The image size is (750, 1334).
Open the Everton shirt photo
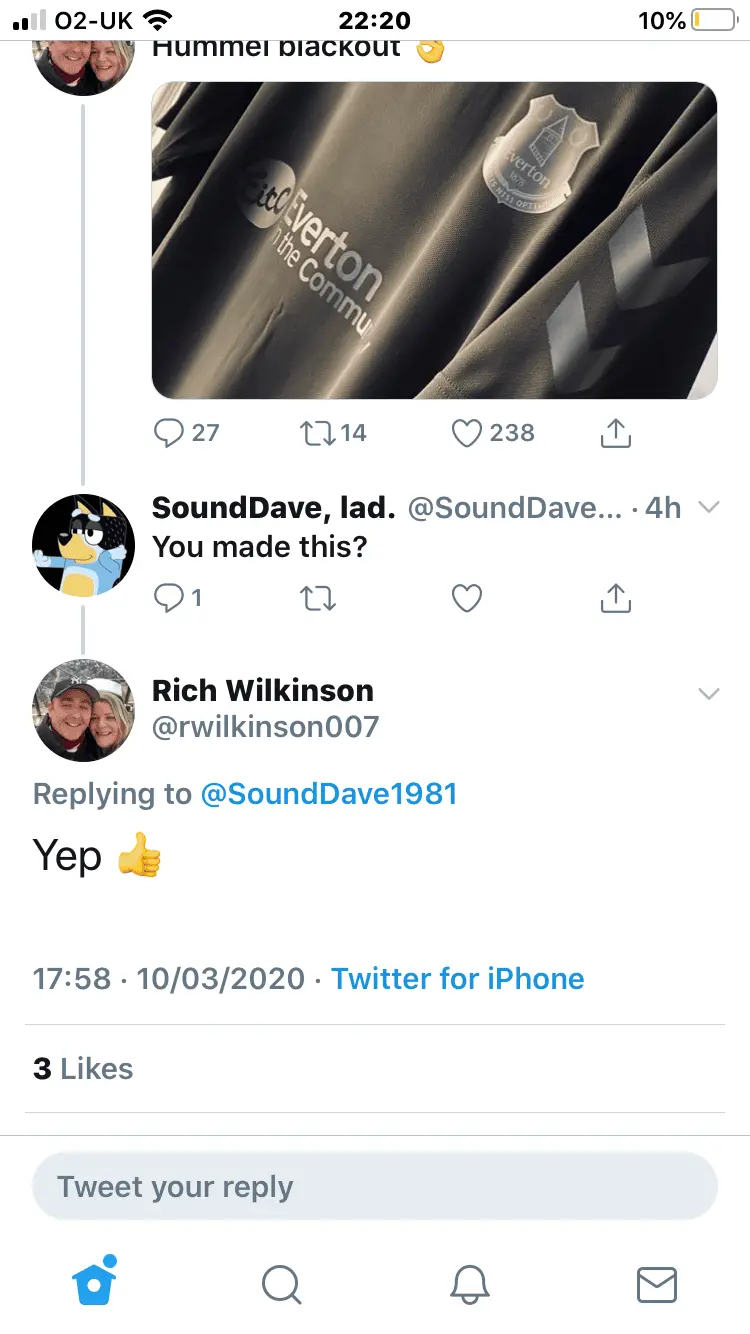tap(434, 240)
